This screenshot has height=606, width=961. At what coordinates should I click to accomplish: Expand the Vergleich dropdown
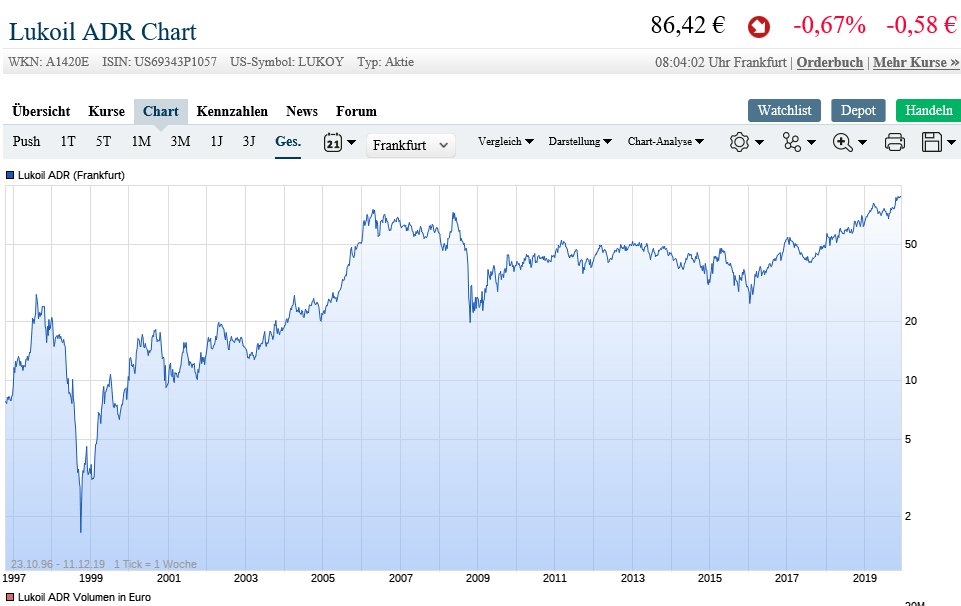[x=506, y=142]
